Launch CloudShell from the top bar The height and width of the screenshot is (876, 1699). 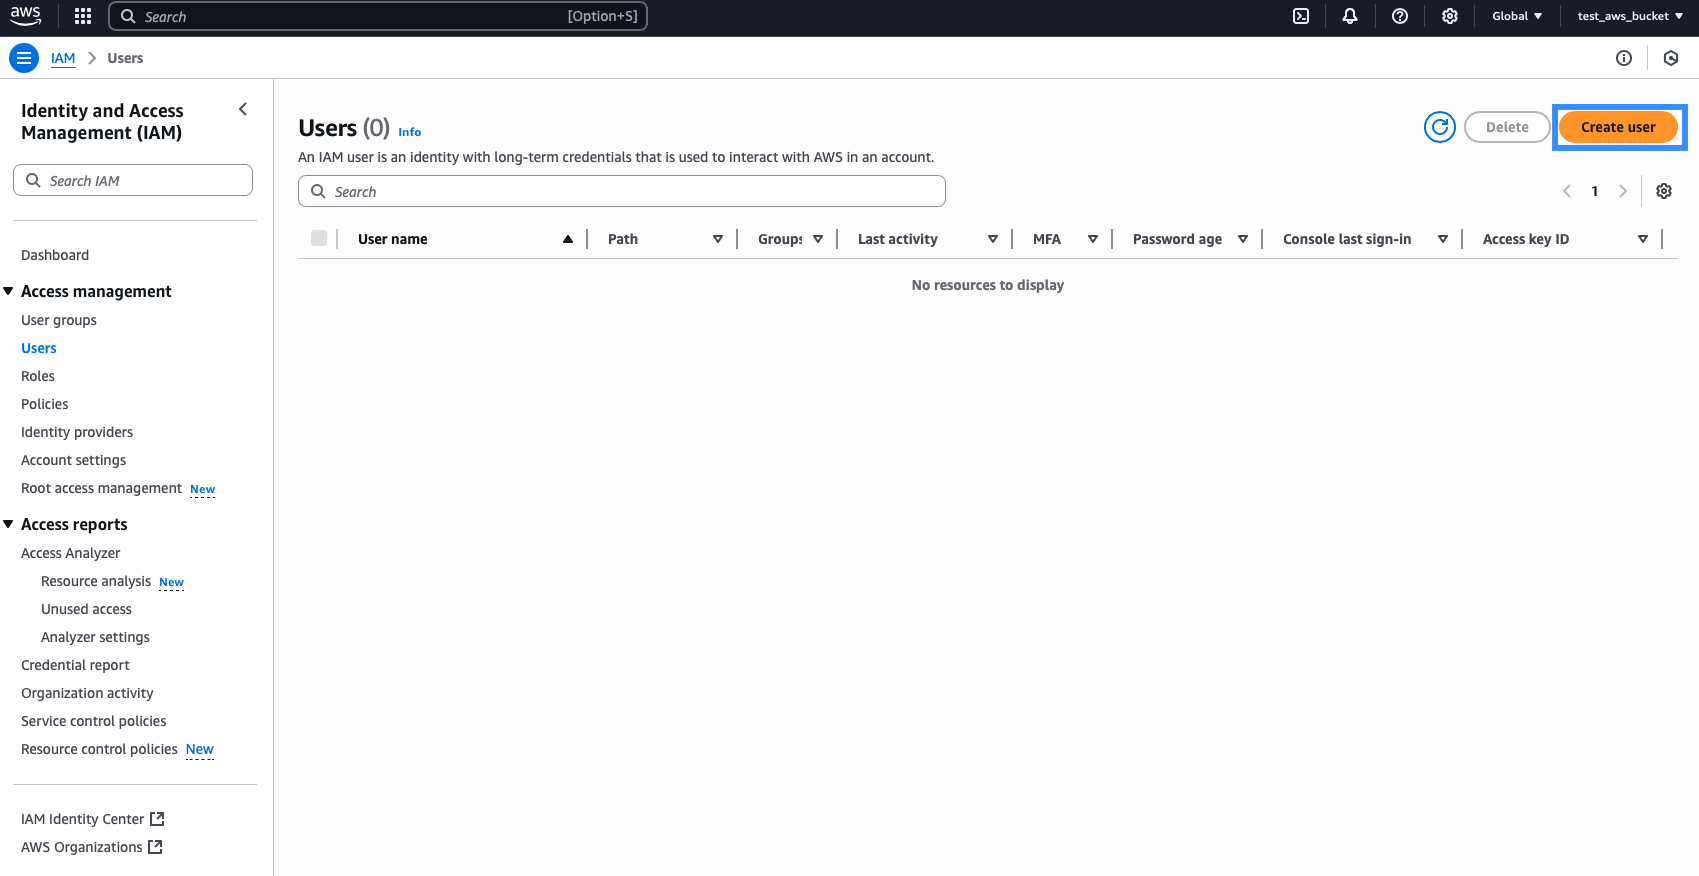tap(1301, 16)
